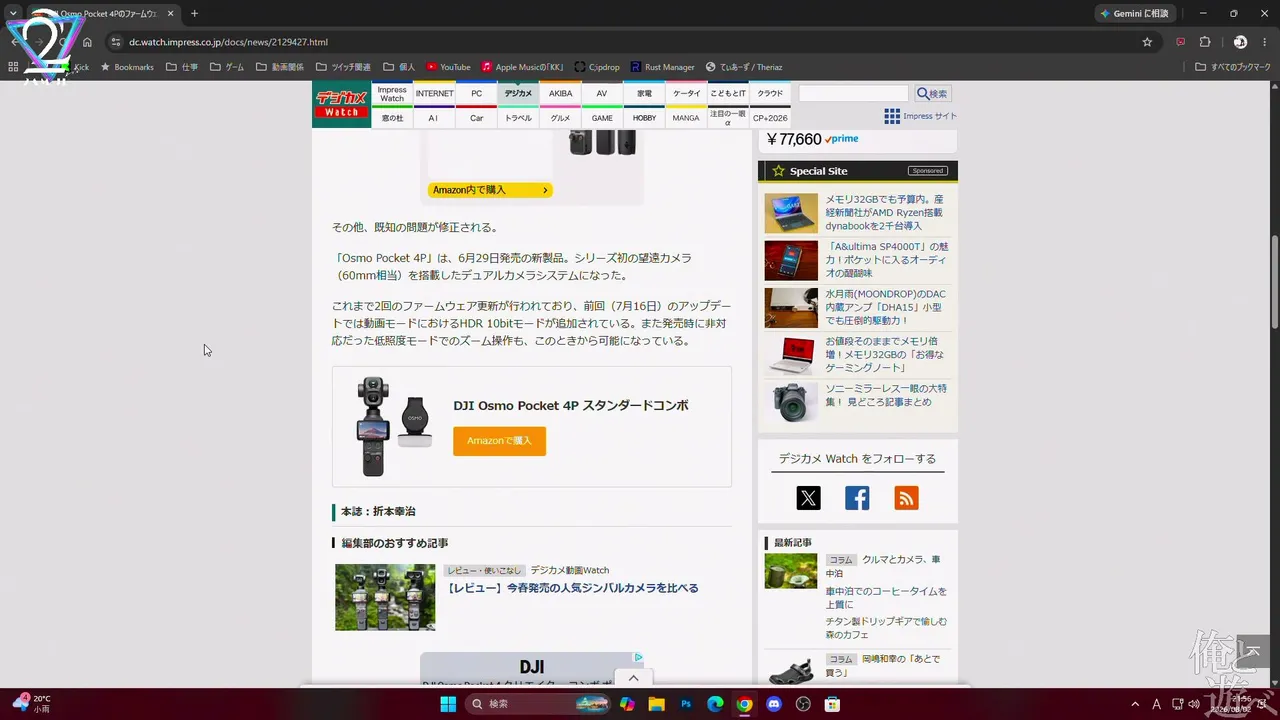This screenshot has height=720, width=1280.
Task: Click the Sony mirrorless lens thumbnail
Action: coord(791,401)
